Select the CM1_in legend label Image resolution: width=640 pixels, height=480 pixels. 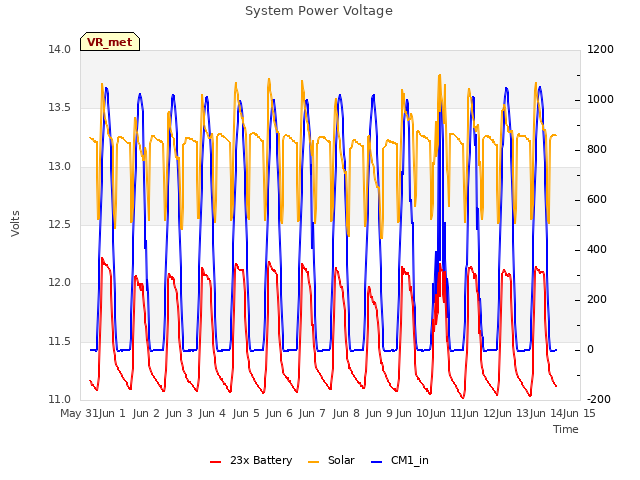[x=410, y=460]
